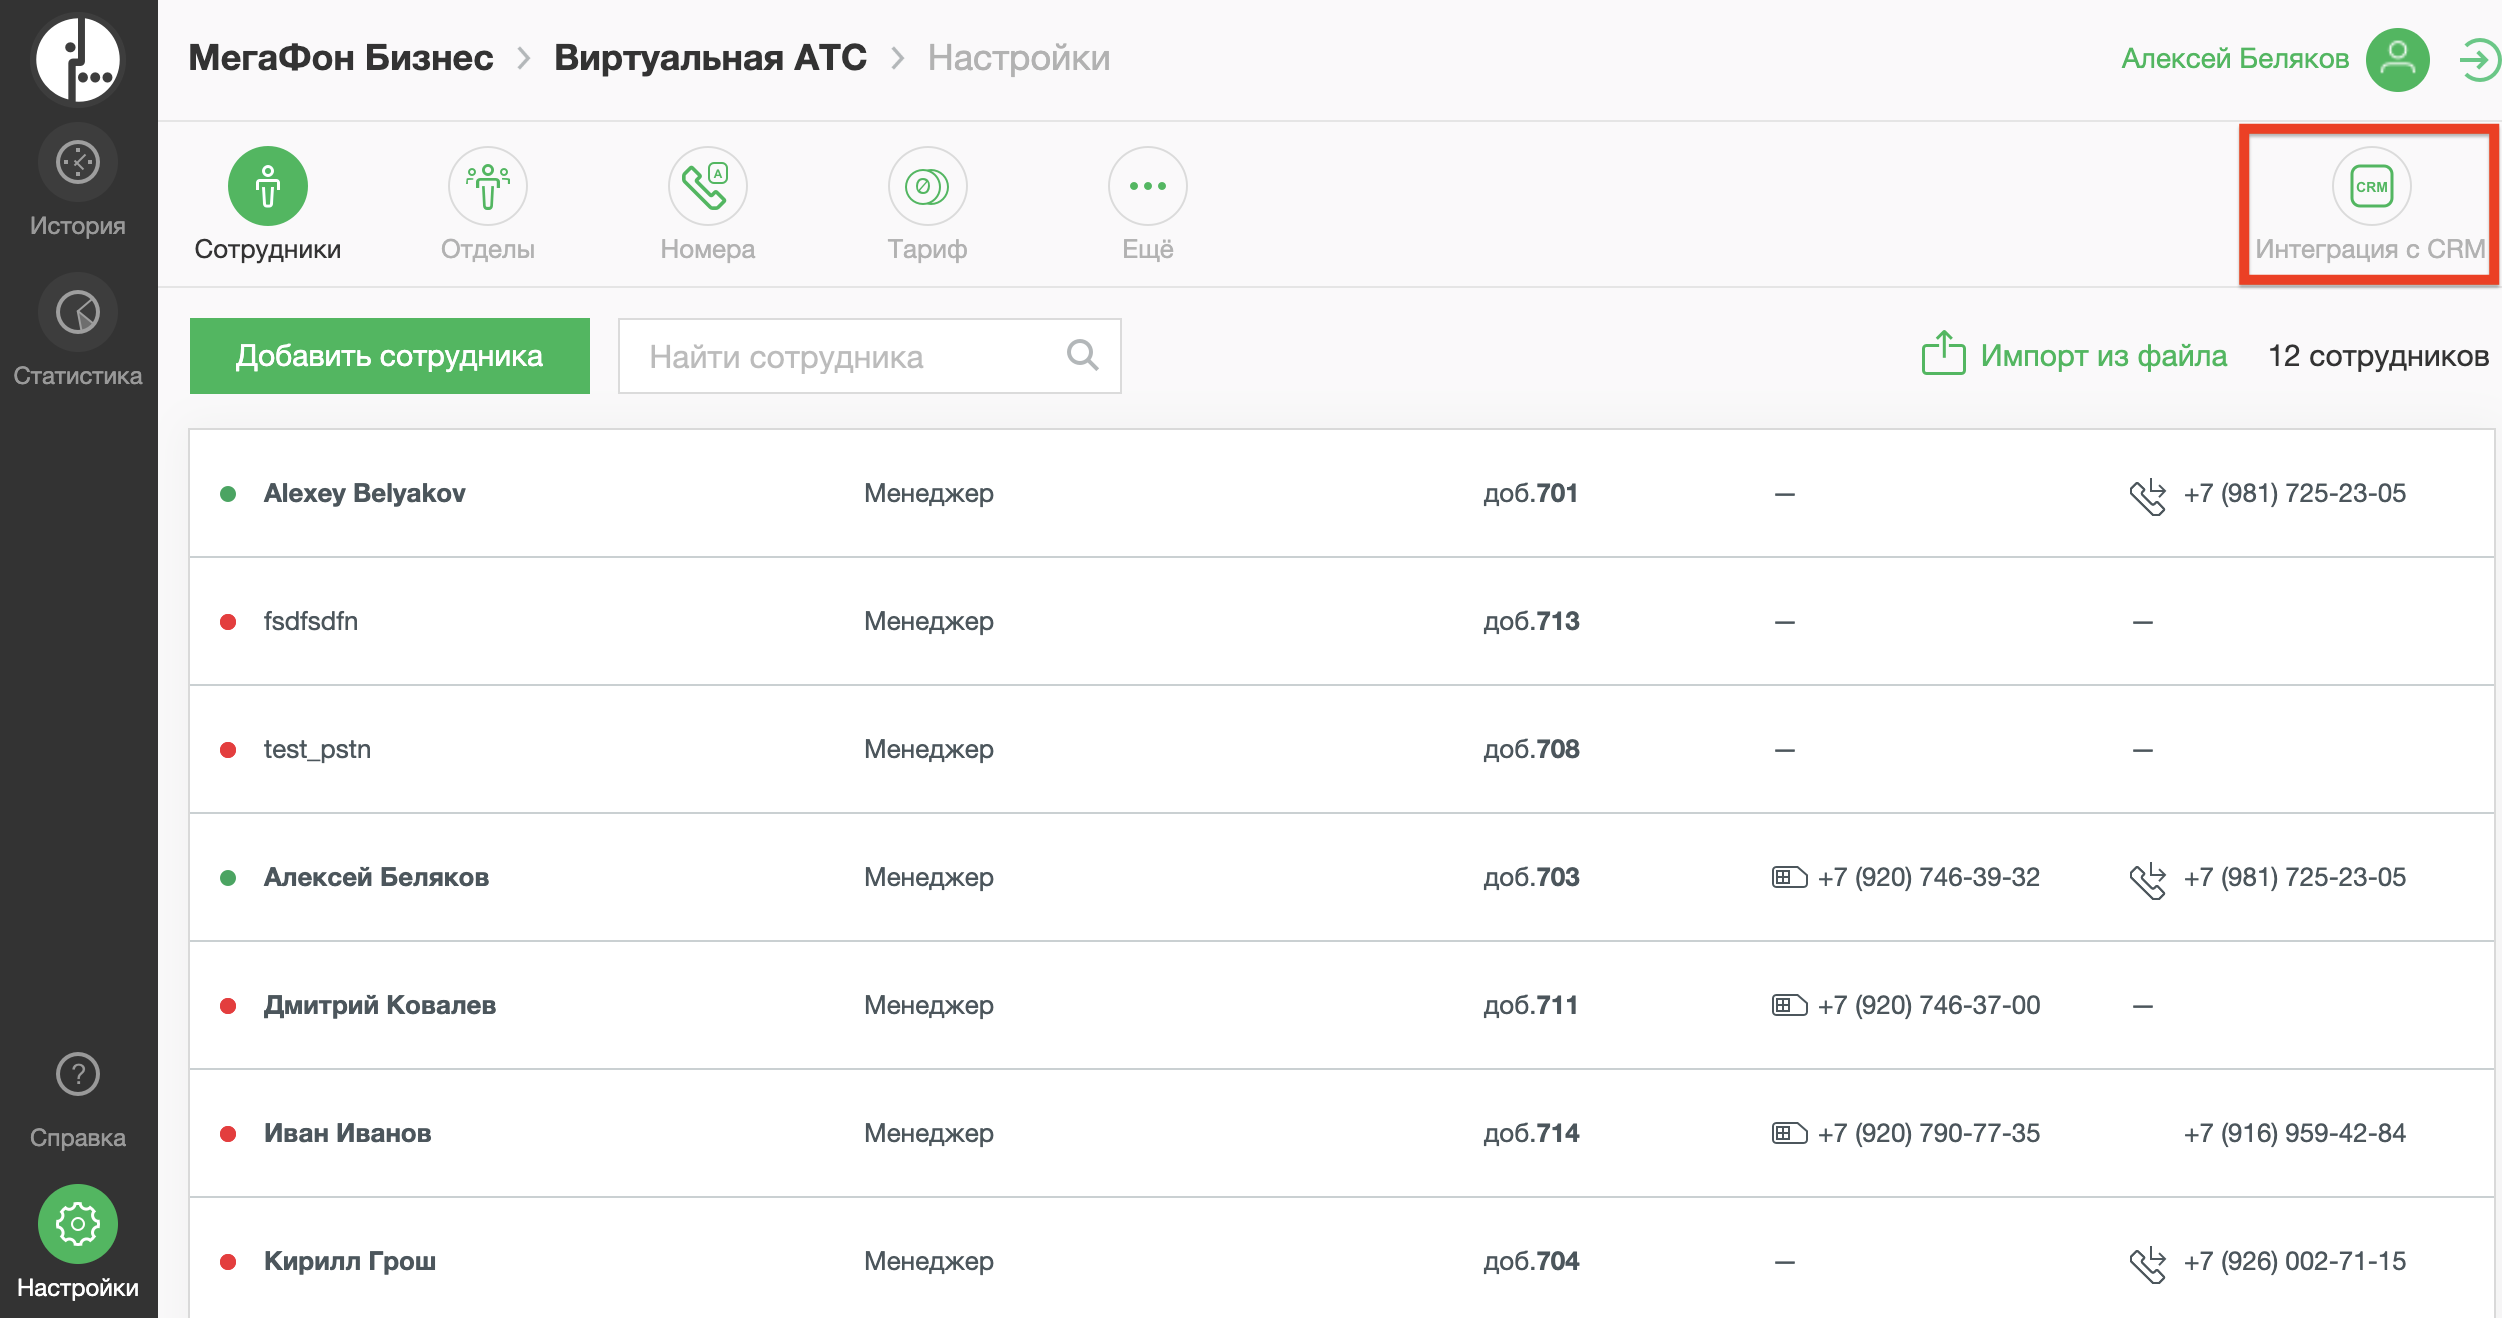Open Интеграция с CRM icon
2502x1318 pixels.
click(2371, 187)
